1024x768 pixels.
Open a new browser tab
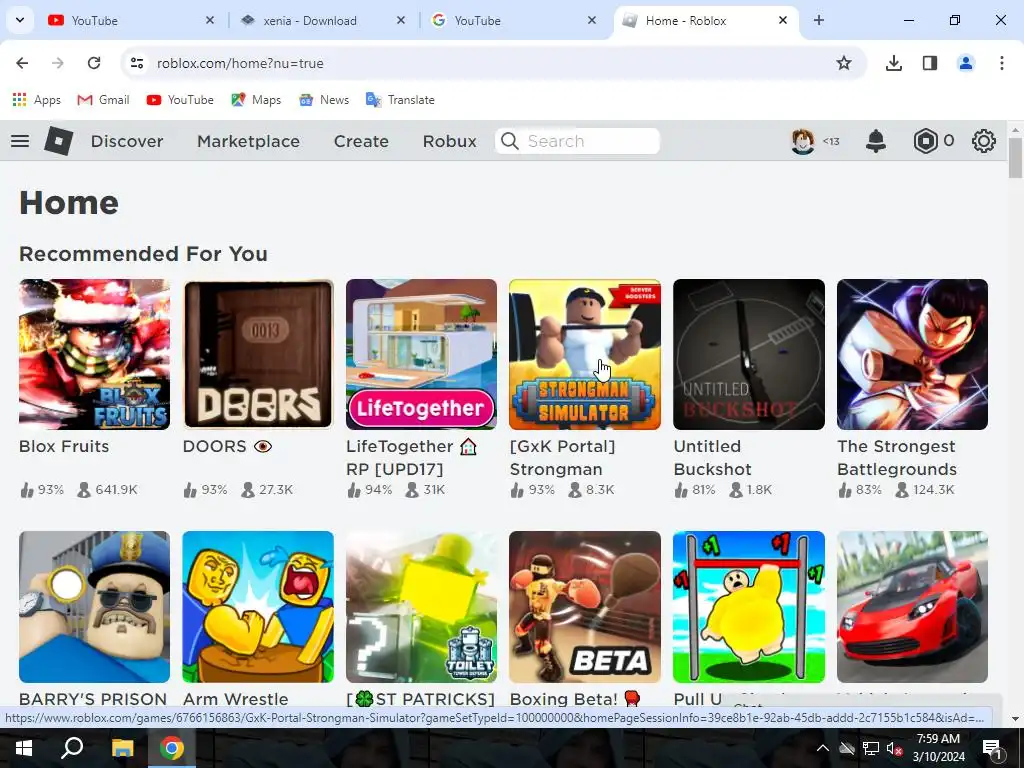click(x=819, y=20)
